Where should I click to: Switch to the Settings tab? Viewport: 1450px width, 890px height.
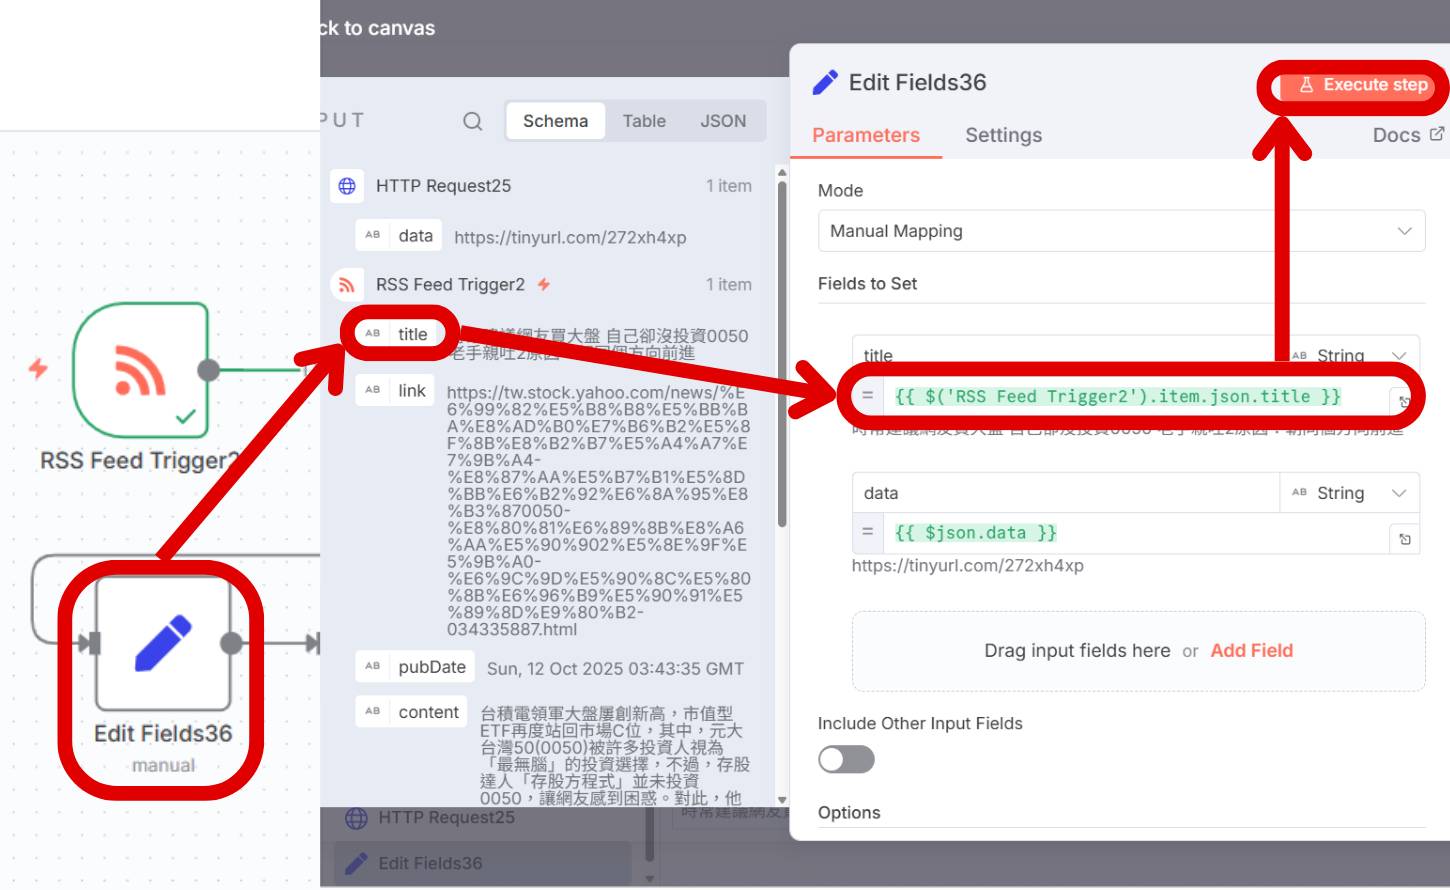[1003, 135]
